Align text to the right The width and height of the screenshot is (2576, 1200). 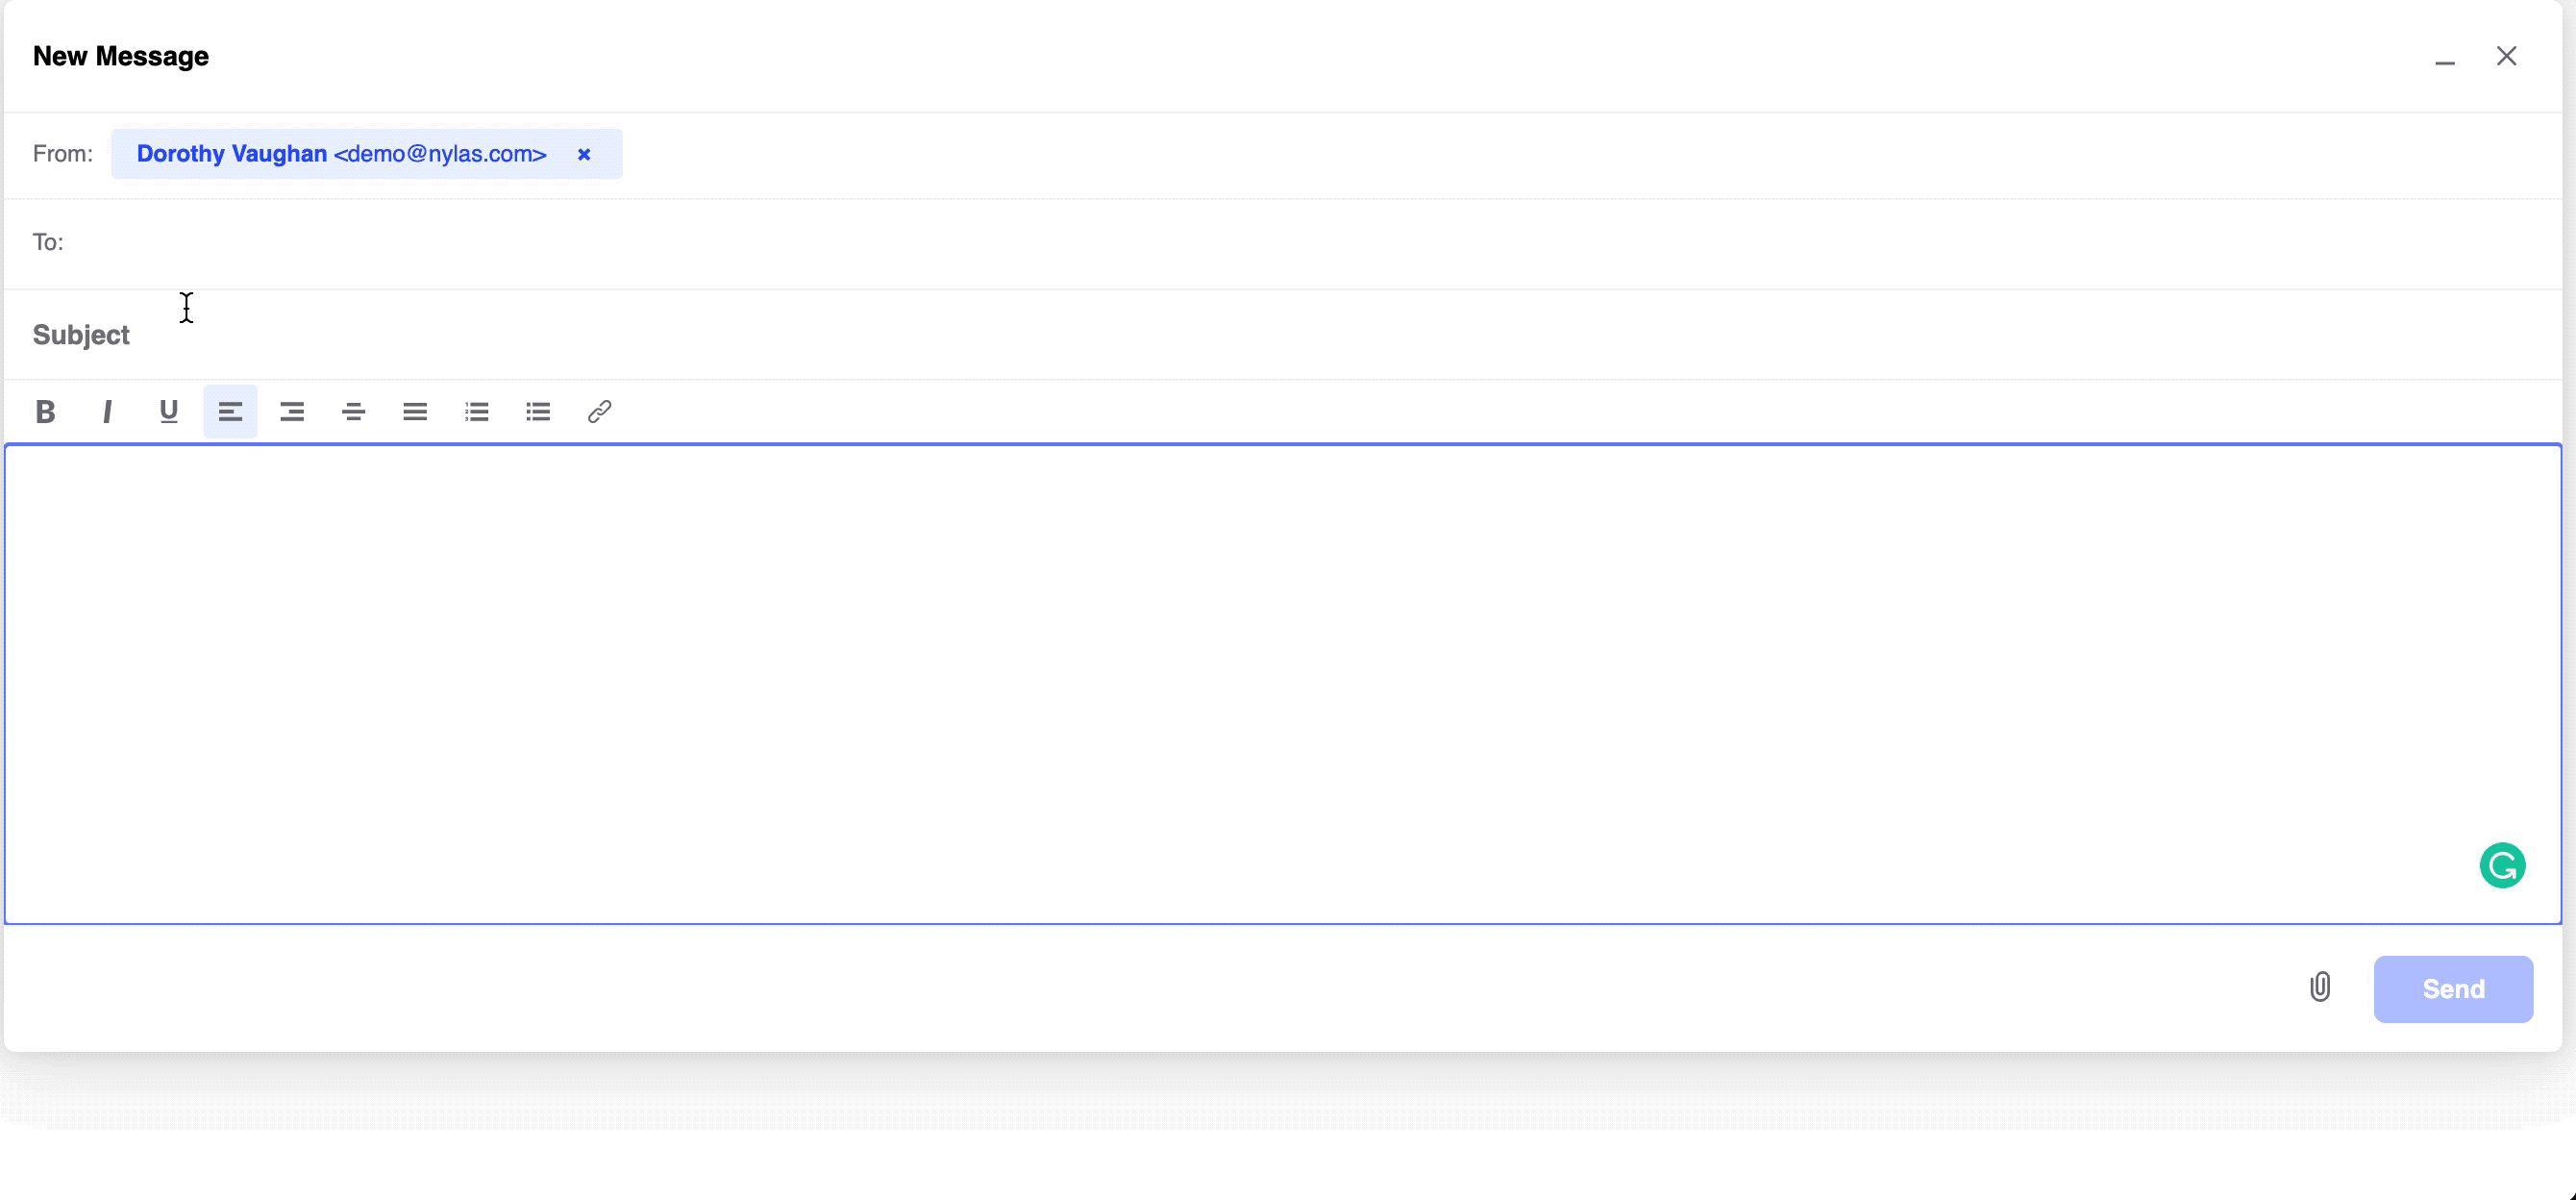[x=292, y=411]
